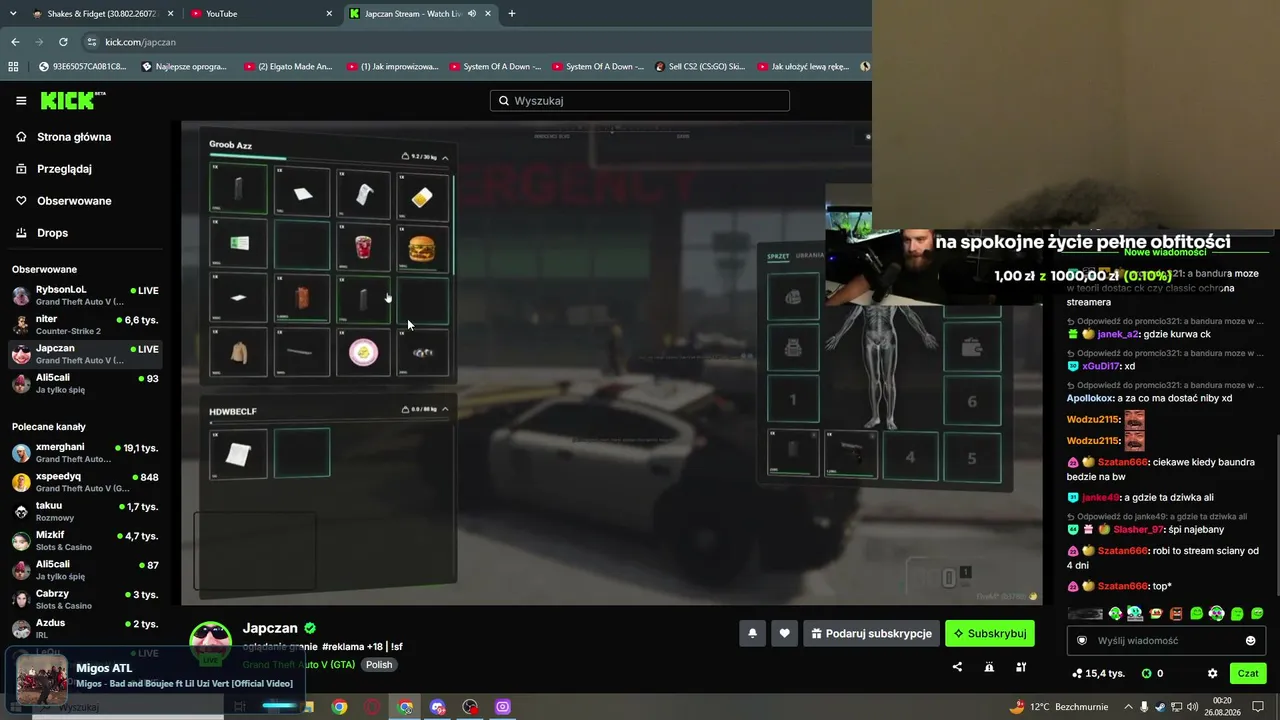Reload the kick.com page
The width and height of the screenshot is (1280, 720).
(x=63, y=42)
